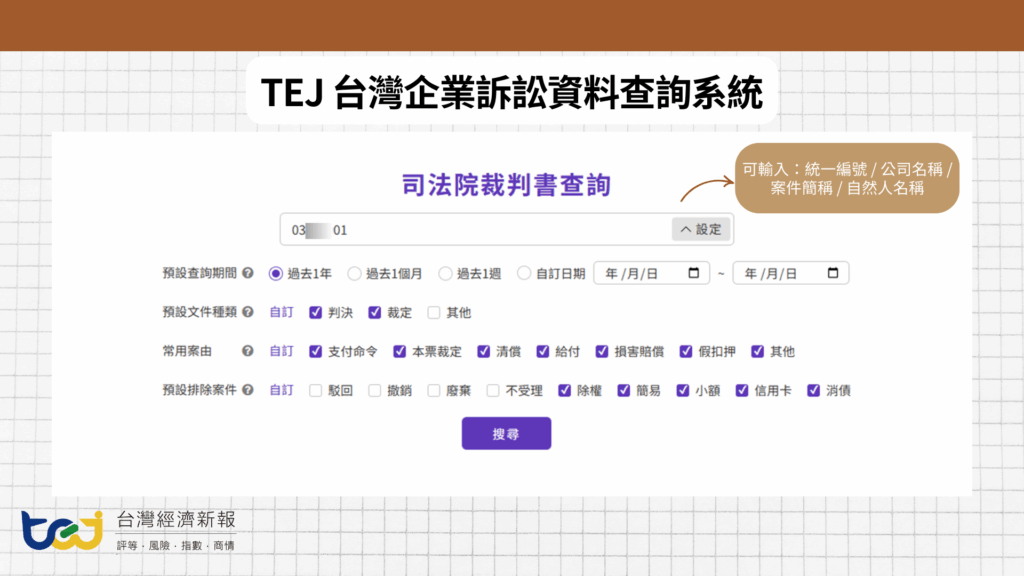Image resolution: width=1024 pixels, height=576 pixels.
Task: Collapse settings with the 設定 button
Action: point(701,230)
